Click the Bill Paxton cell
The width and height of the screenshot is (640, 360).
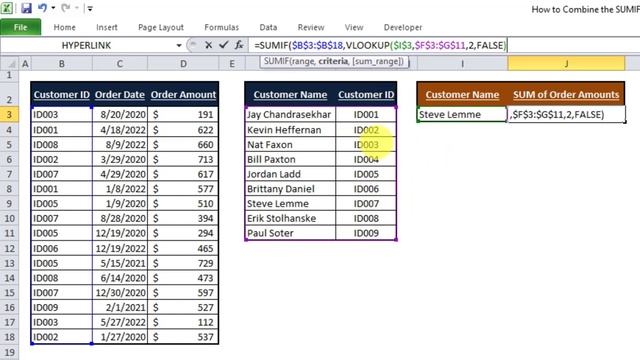click(x=290, y=159)
